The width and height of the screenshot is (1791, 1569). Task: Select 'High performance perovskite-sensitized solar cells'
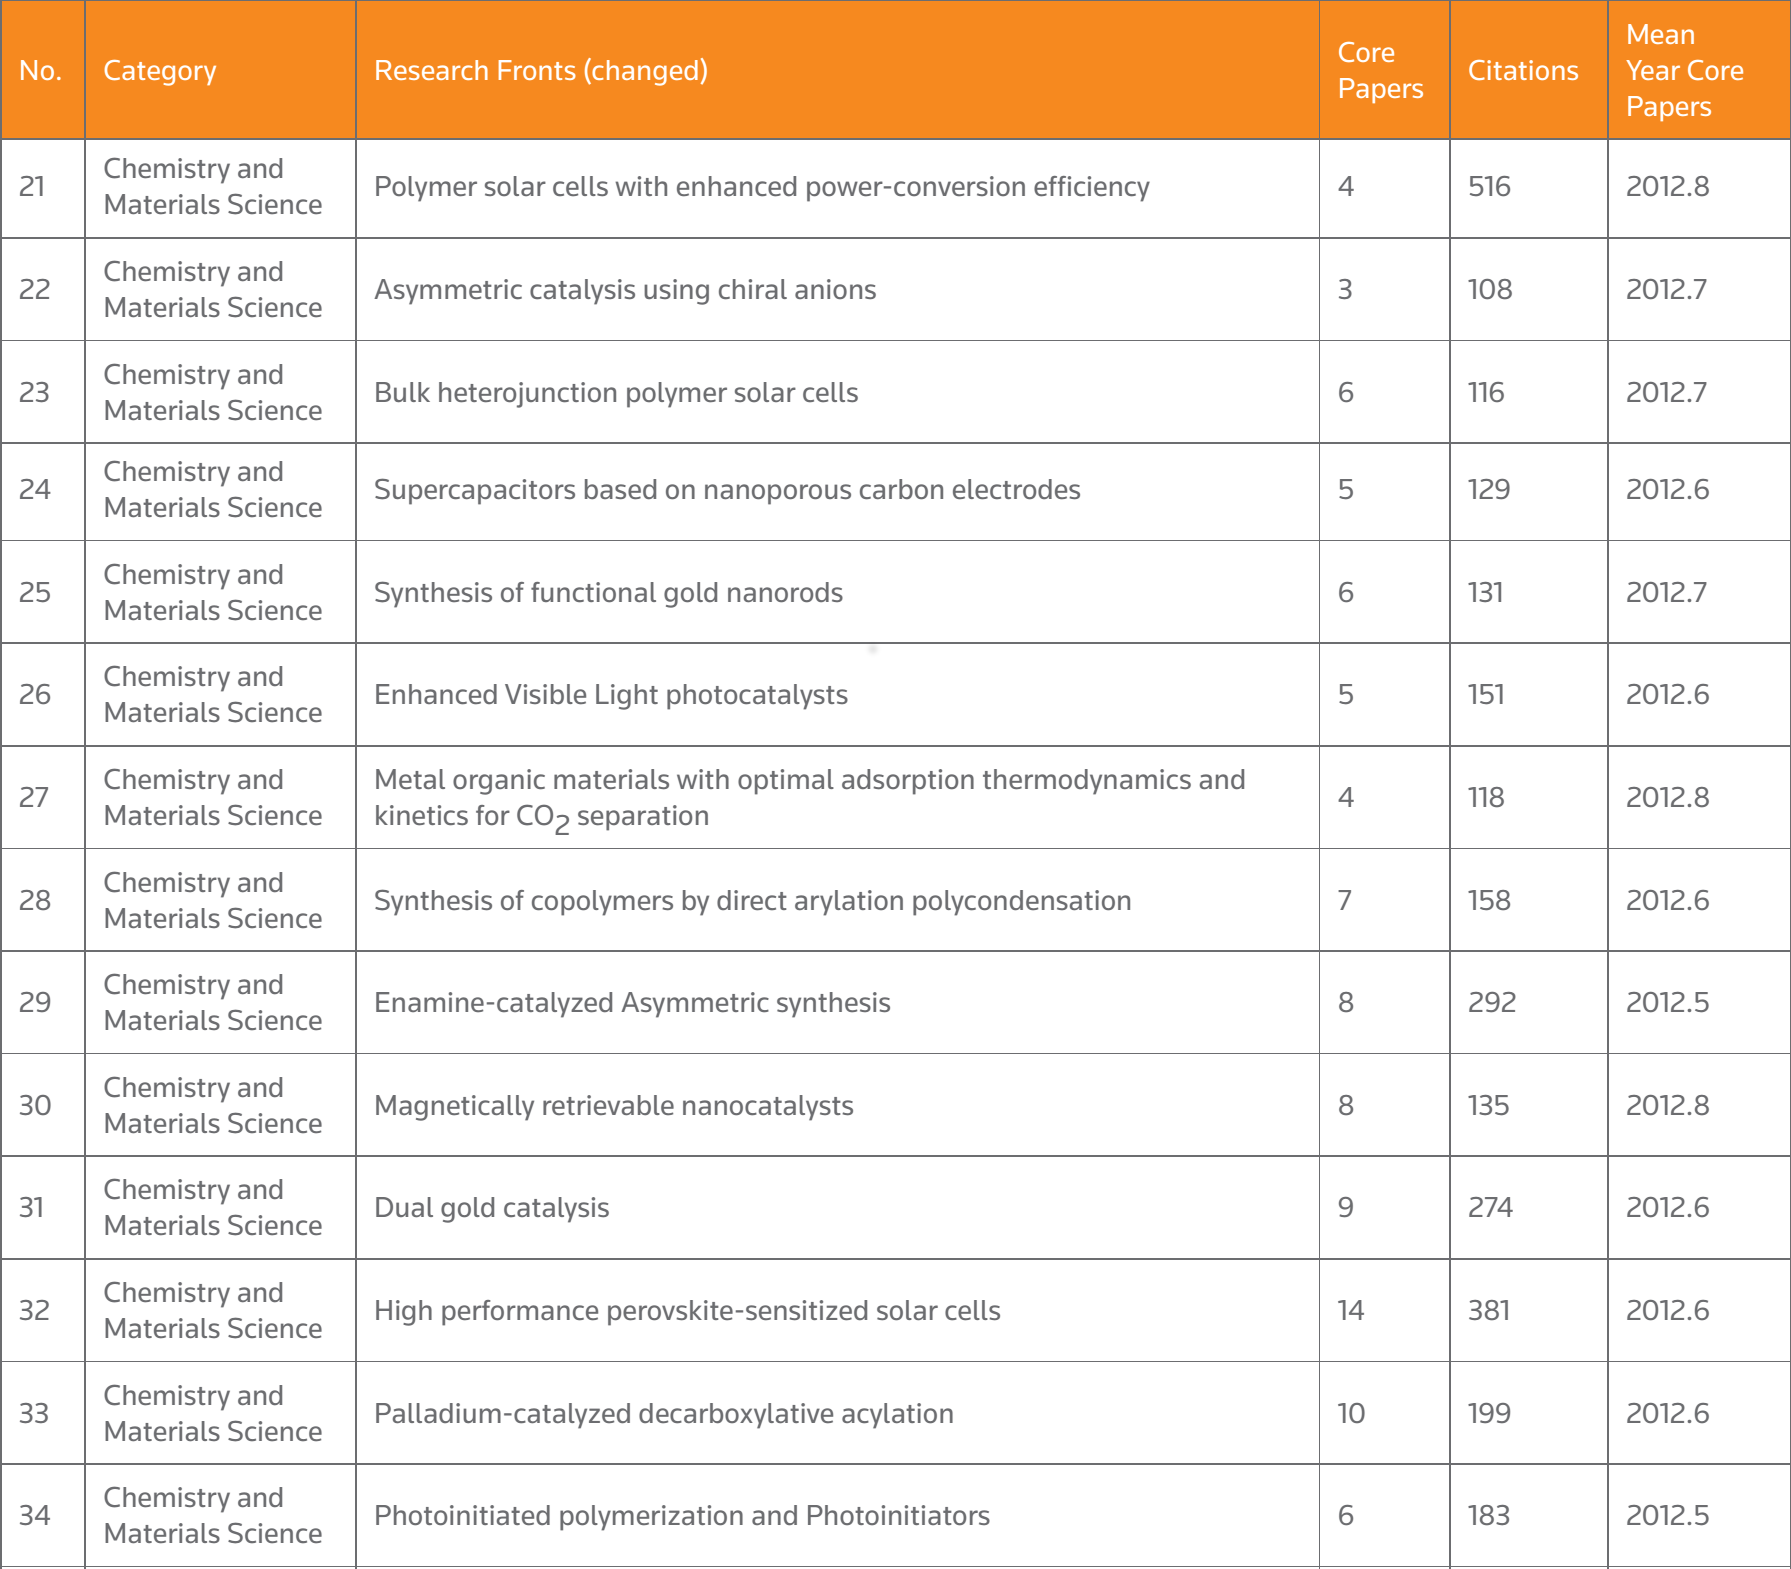687,1311
